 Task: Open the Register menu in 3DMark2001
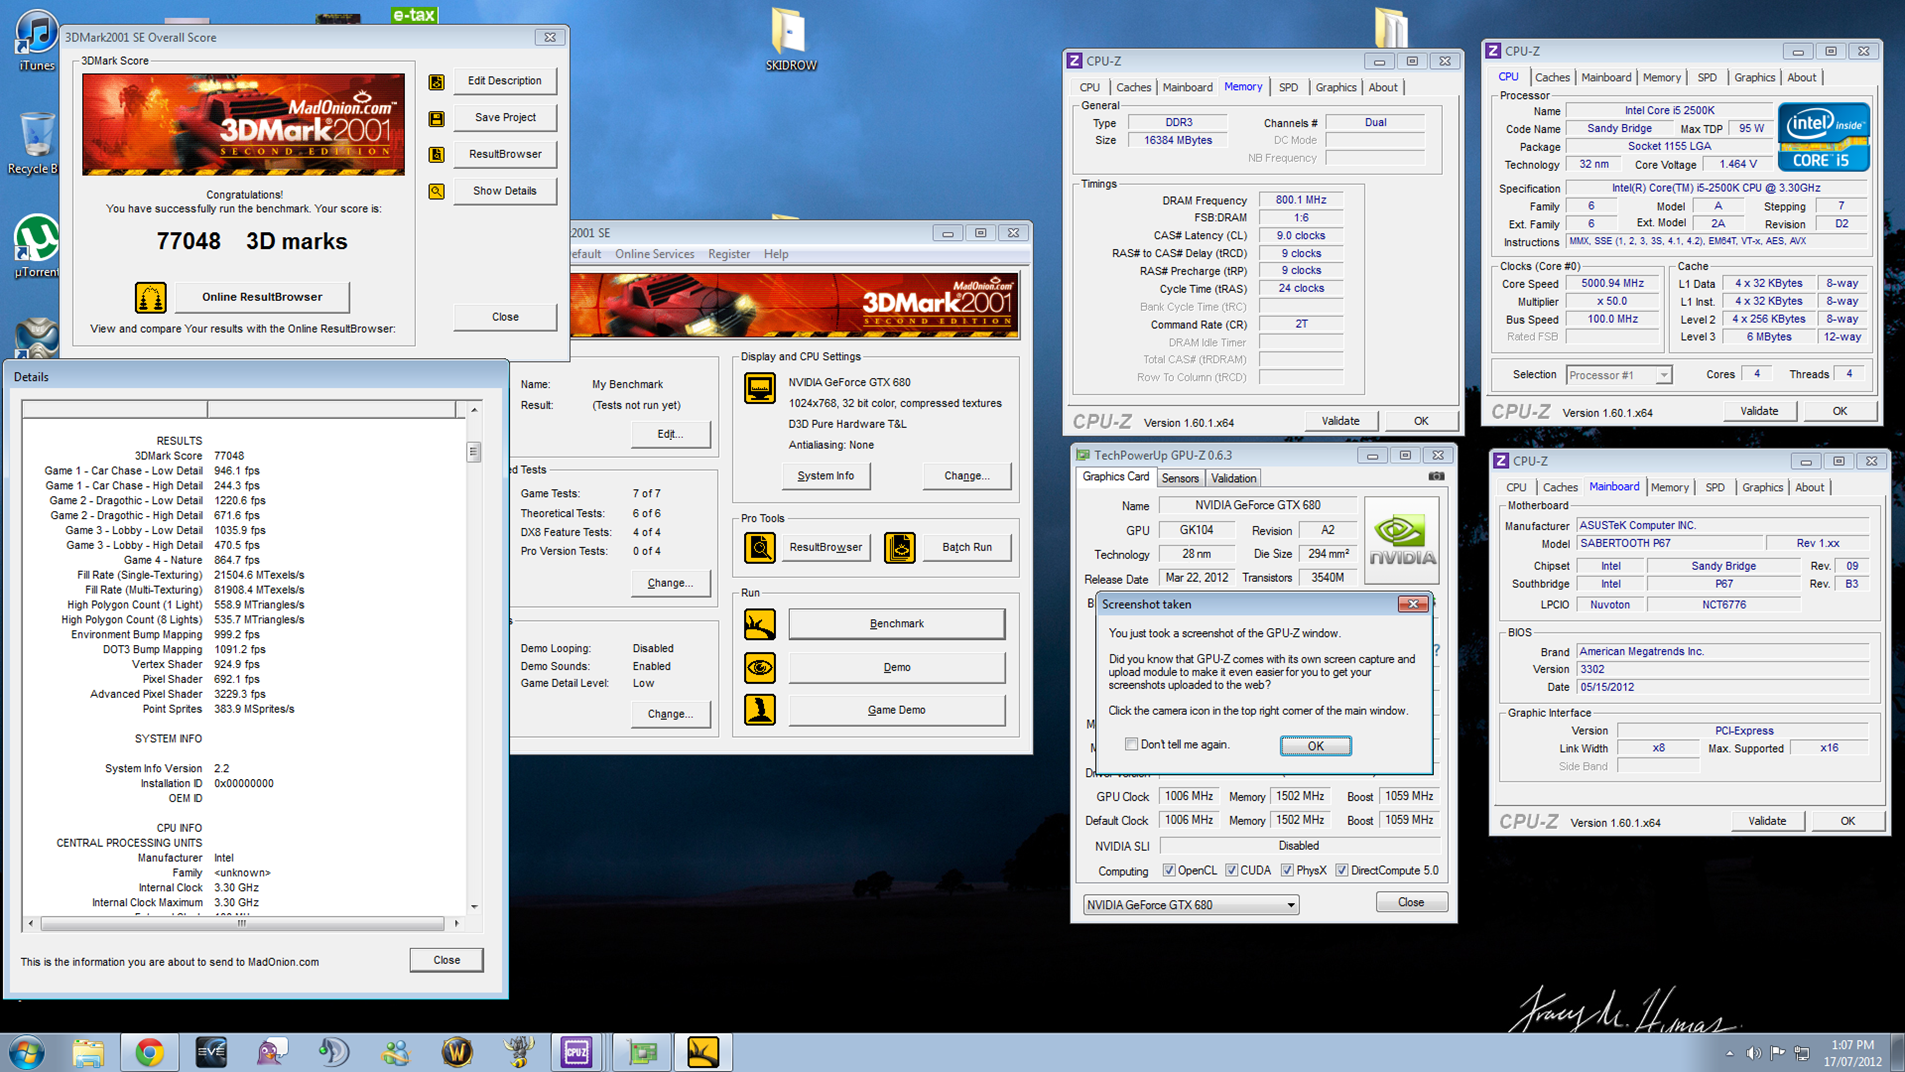729,254
